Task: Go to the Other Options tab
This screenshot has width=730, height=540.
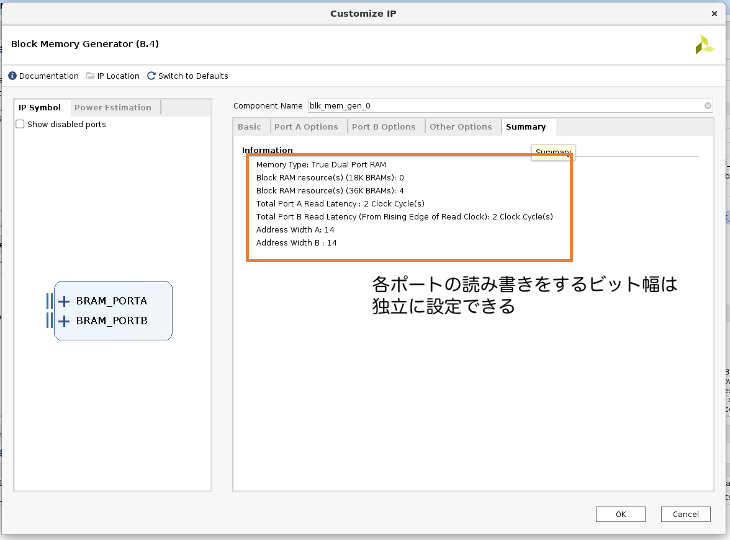Action: (x=461, y=127)
